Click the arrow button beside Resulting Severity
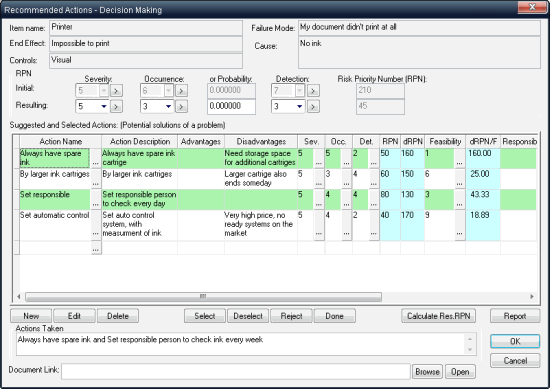550x389 pixels. click(x=116, y=106)
